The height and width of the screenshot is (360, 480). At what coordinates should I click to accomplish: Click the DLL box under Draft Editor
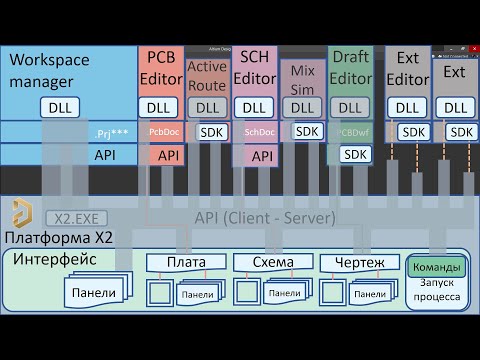pyautogui.click(x=350, y=108)
